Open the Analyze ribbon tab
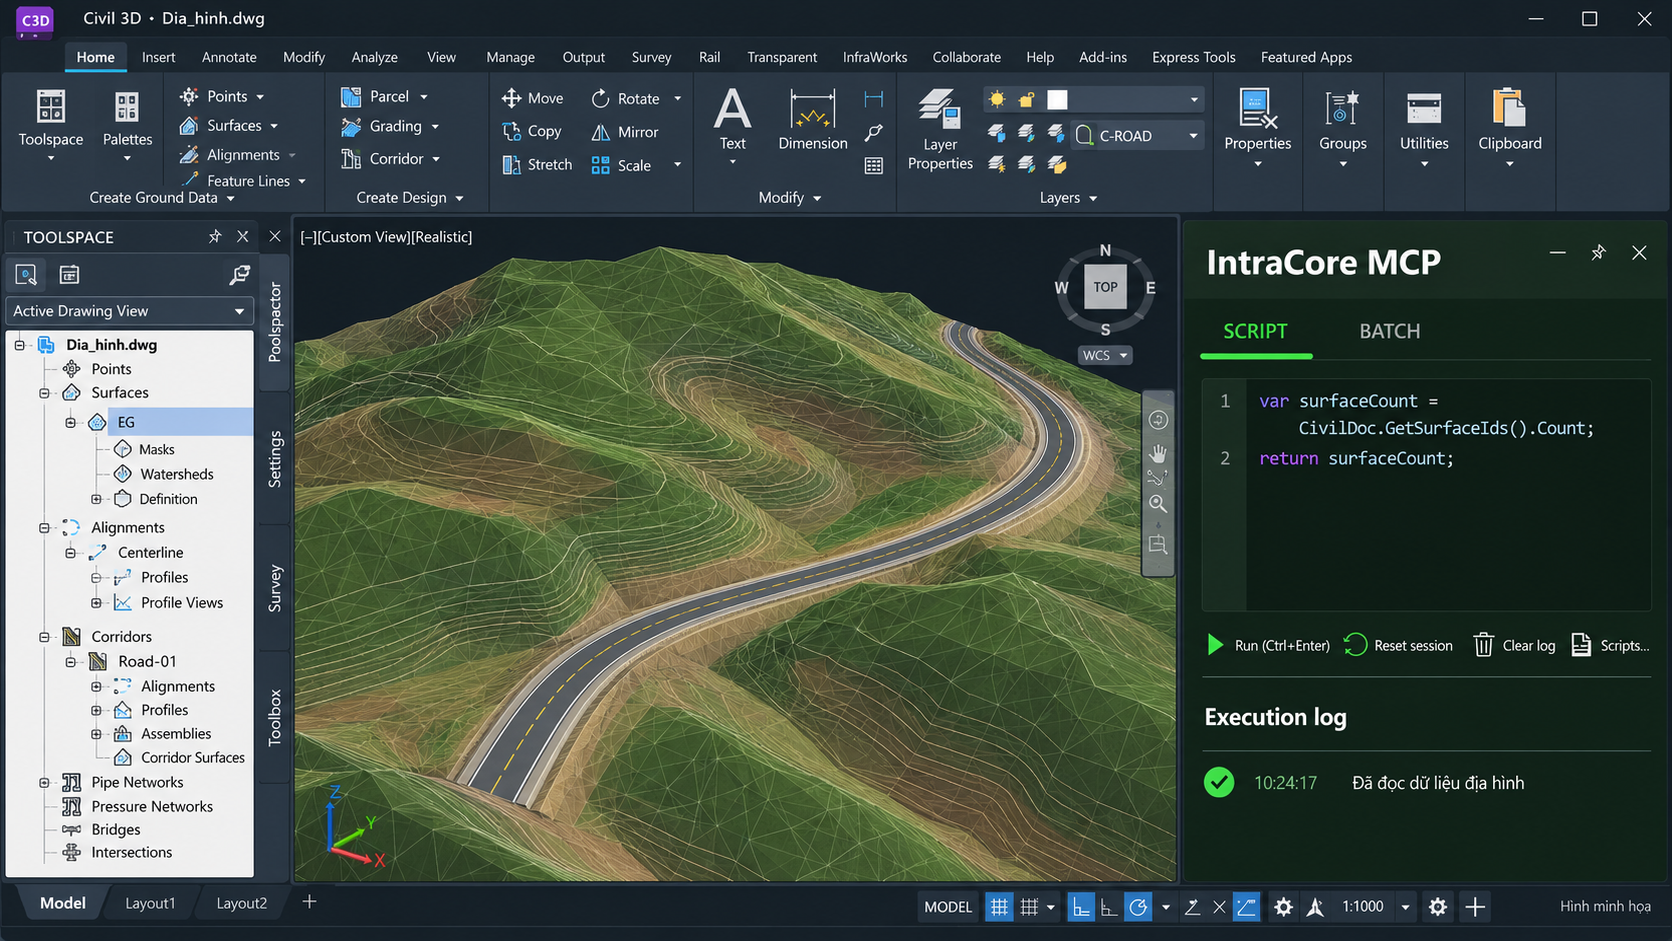Image resolution: width=1672 pixels, height=941 pixels. [x=374, y=57]
